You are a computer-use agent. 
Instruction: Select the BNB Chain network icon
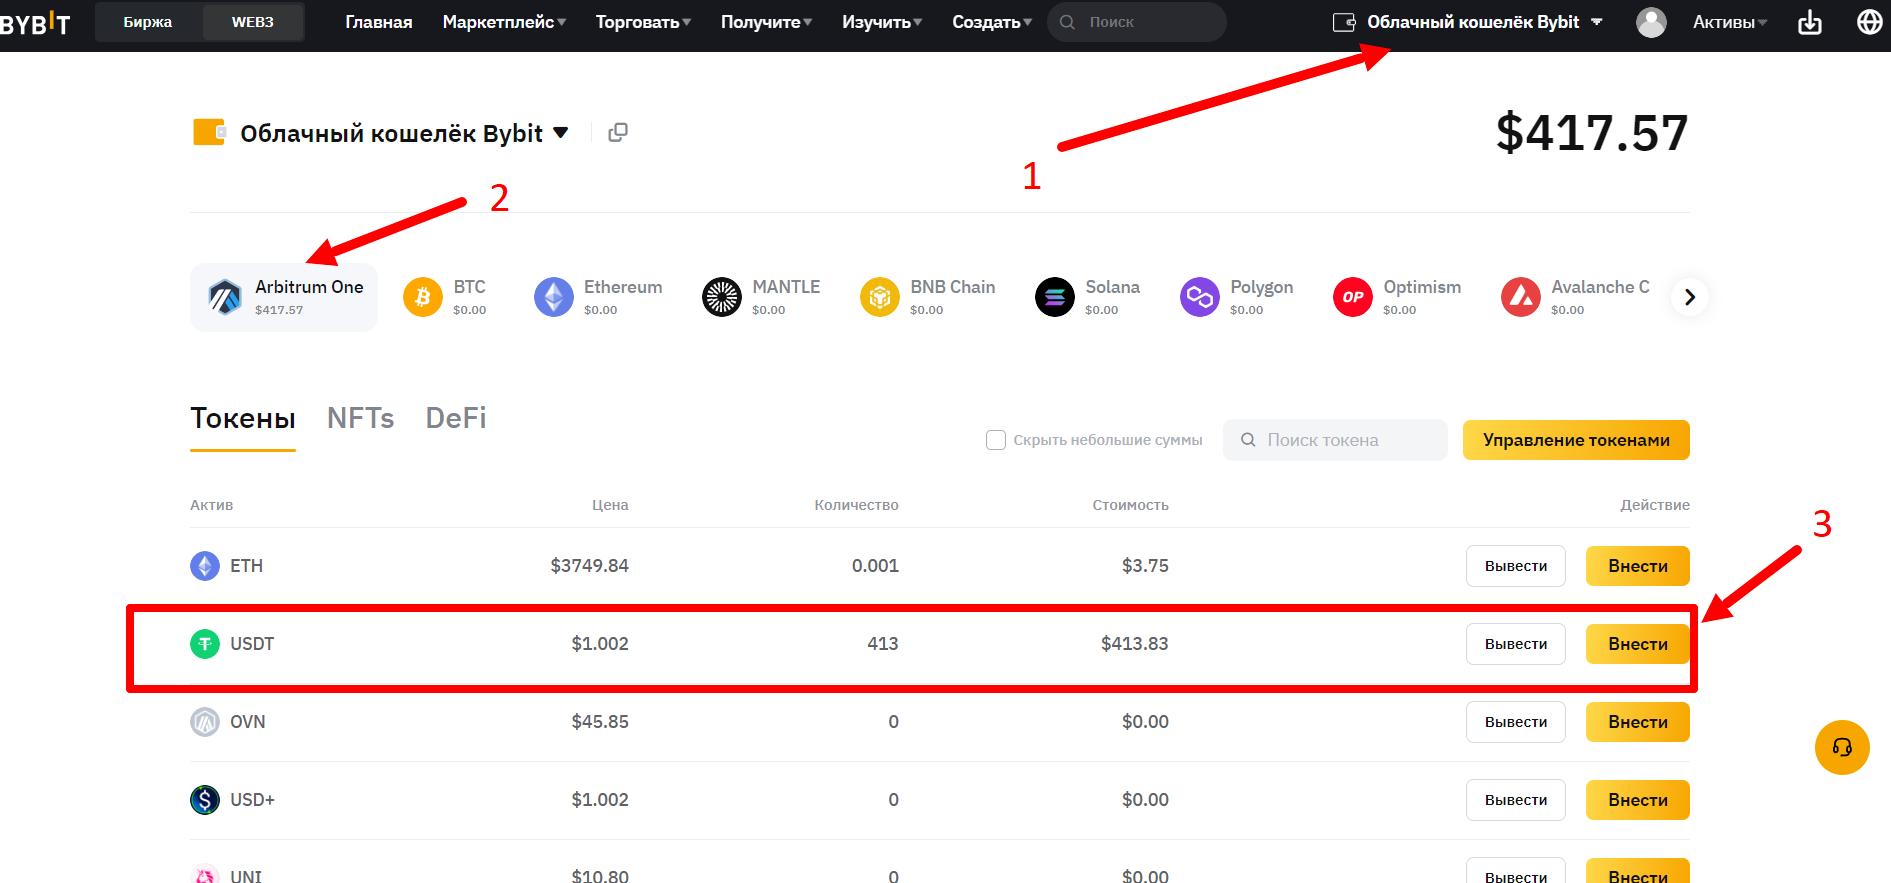[879, 297]
